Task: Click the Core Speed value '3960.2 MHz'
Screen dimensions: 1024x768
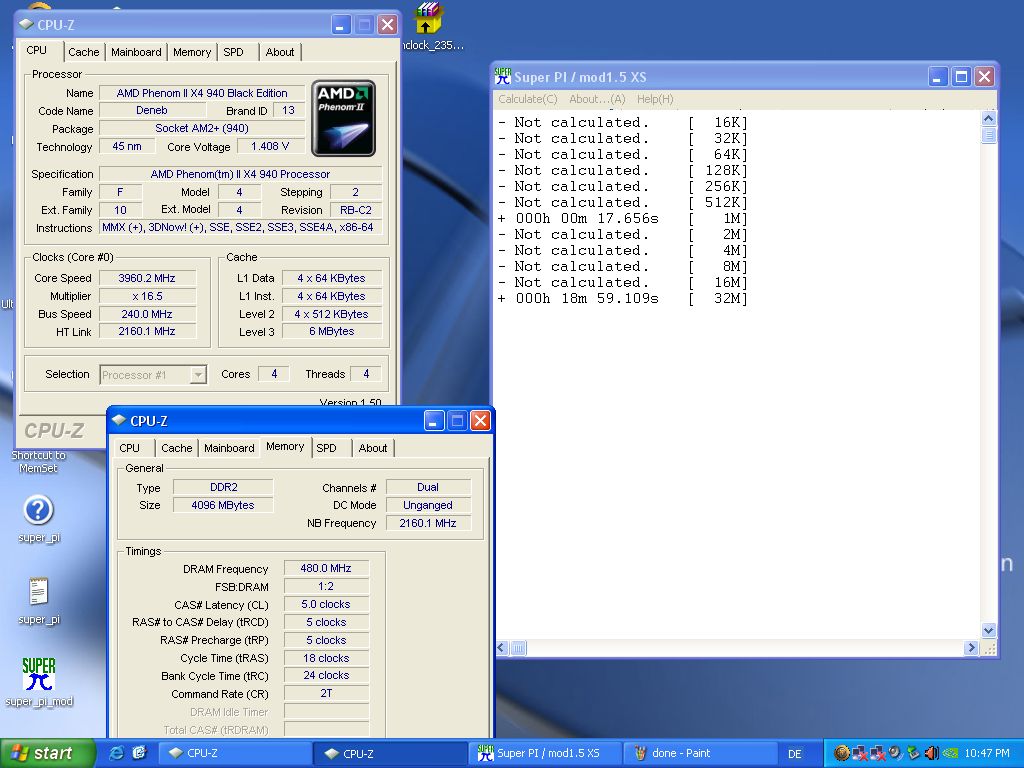Action: click(147, 278)
